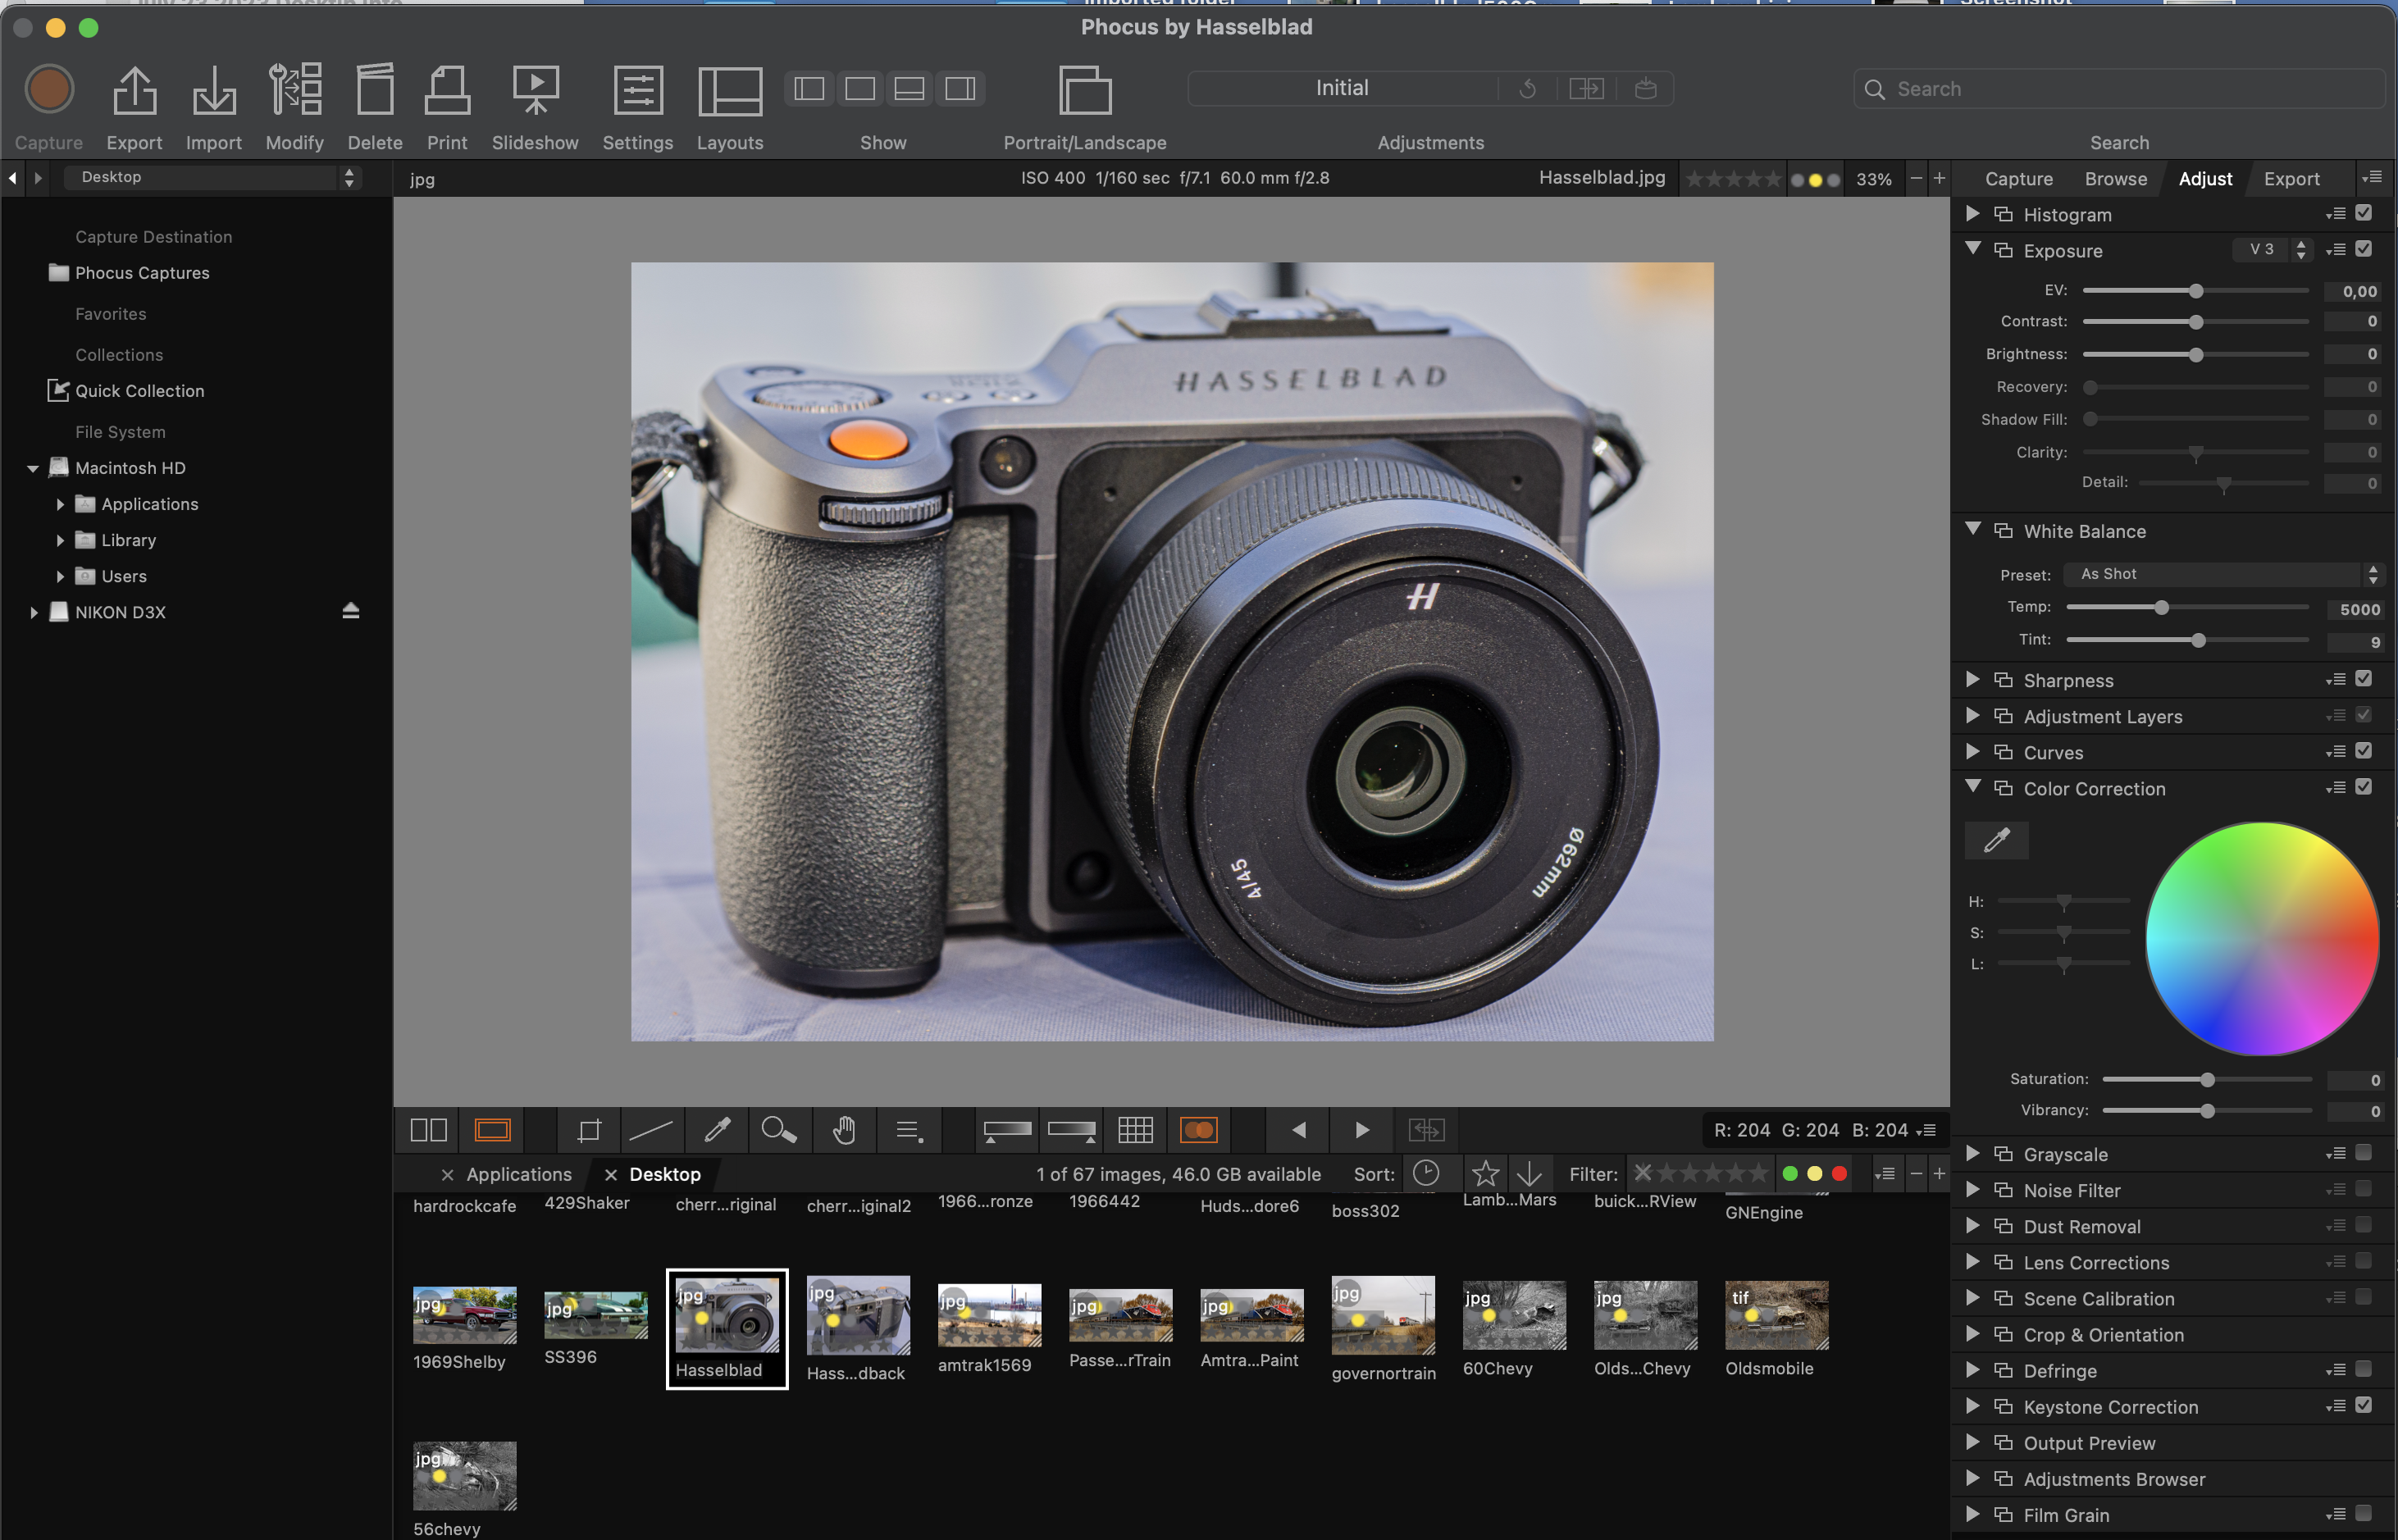Expand the Histogram panel

(1973, 214)
